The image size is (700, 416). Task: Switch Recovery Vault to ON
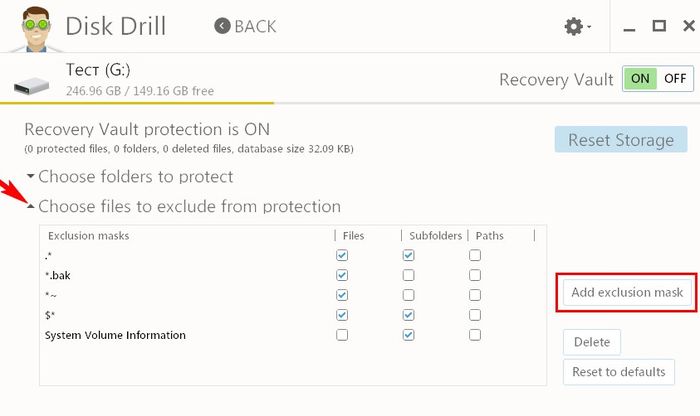pyautogui.click(x=640, y=78)
